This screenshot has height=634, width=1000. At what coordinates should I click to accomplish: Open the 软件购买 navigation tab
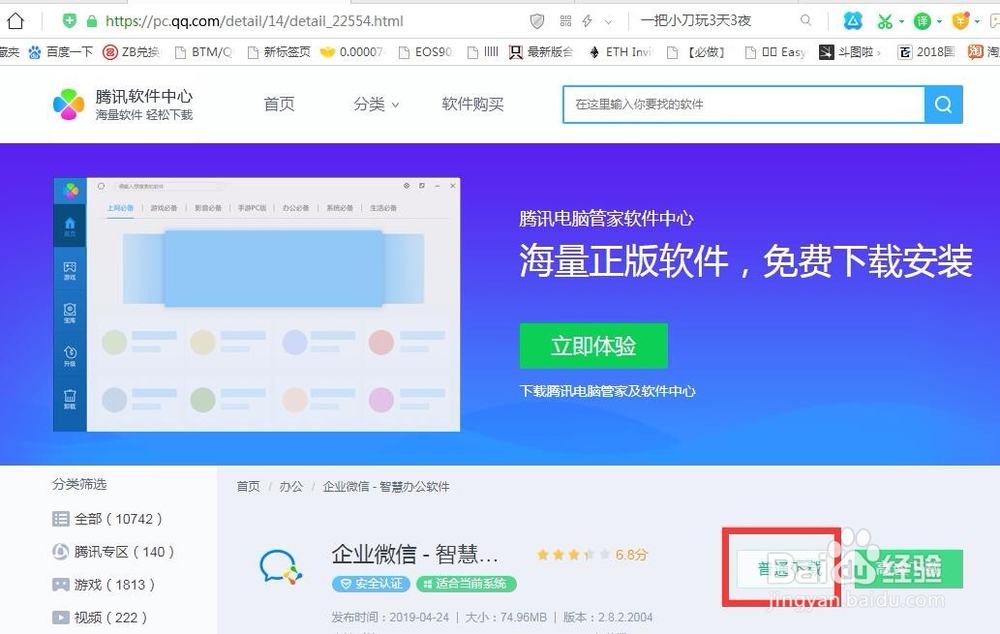[473, 104]
